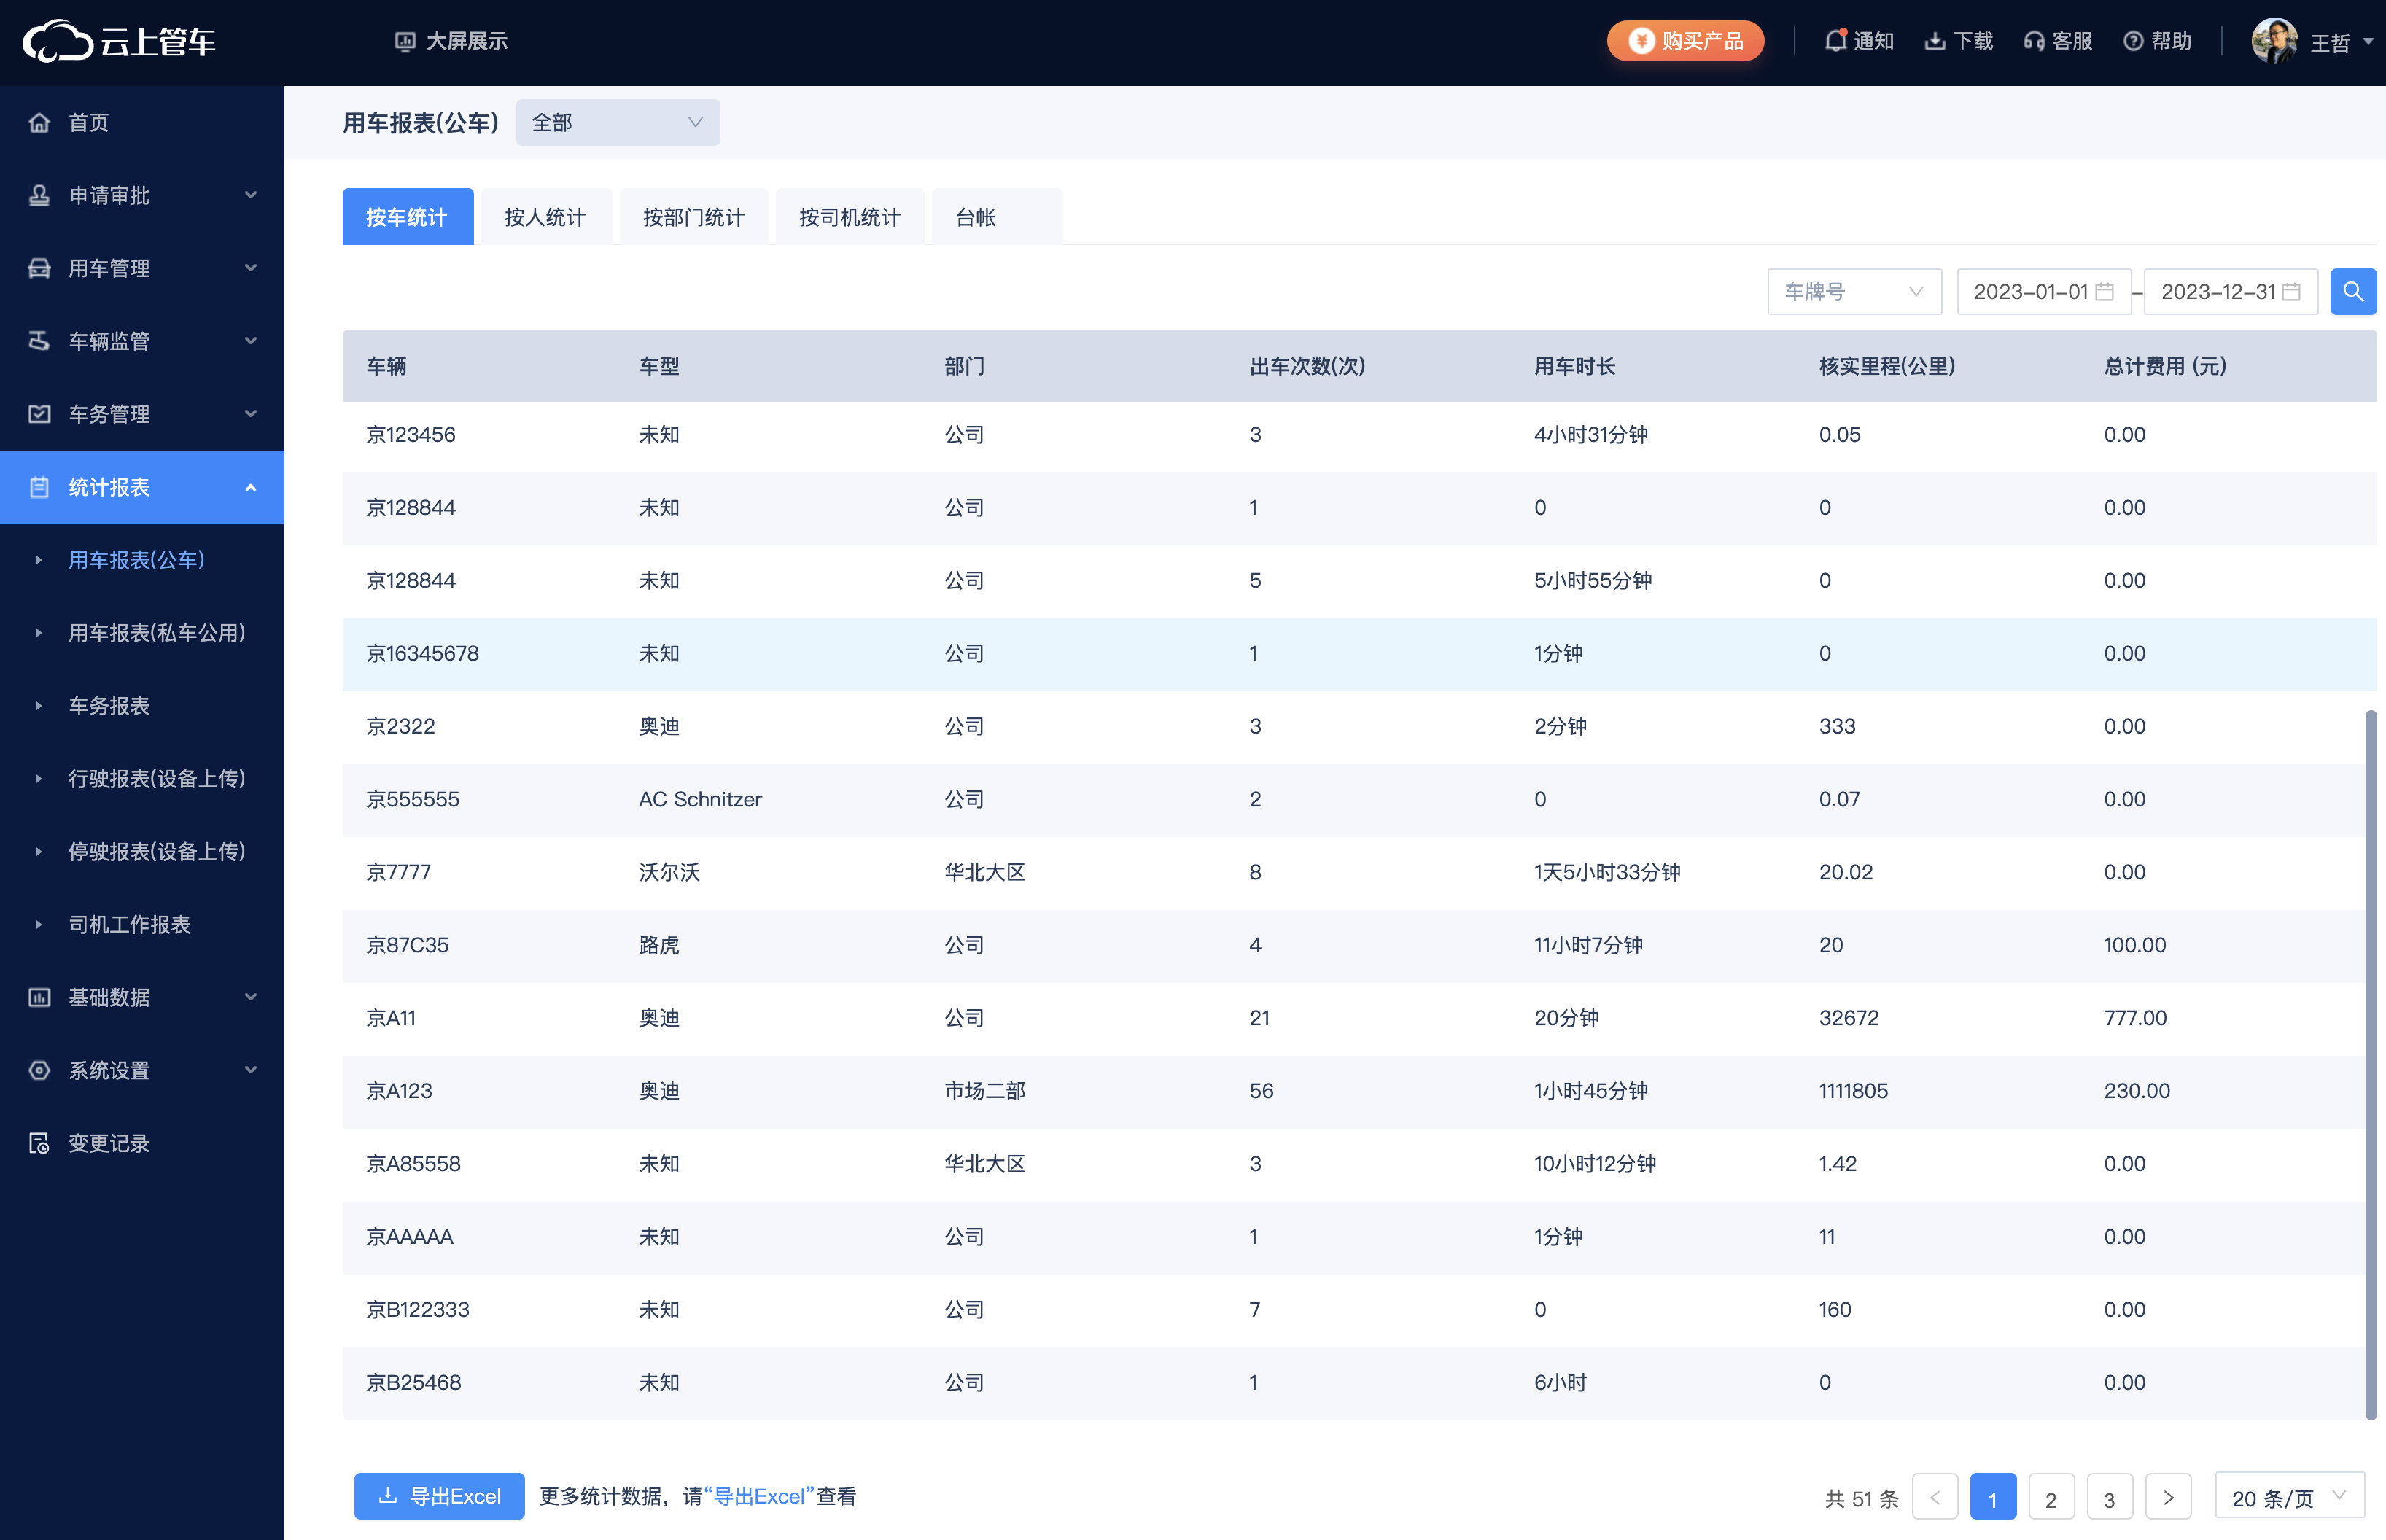Click the user avatar picture
2386x1540 pixels.
(x=2274, y=41)
